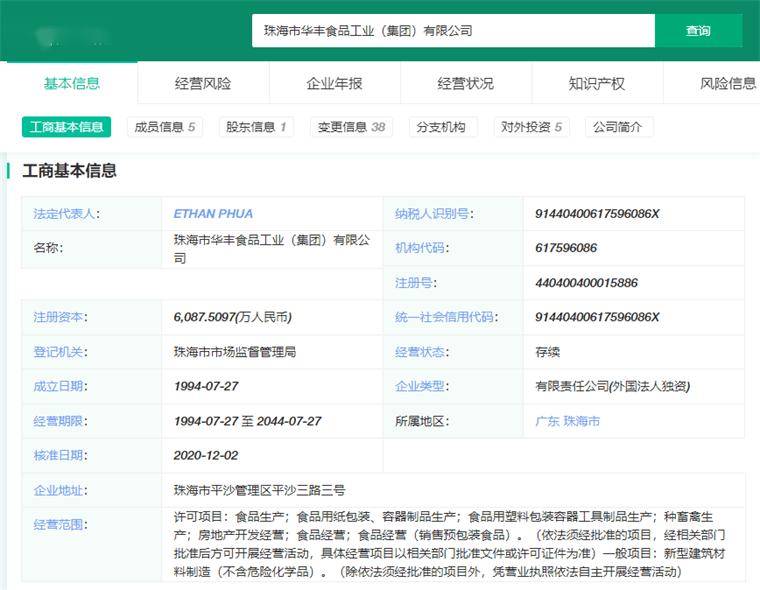Open 公司简介 sub-tab

tap(618, 127)
